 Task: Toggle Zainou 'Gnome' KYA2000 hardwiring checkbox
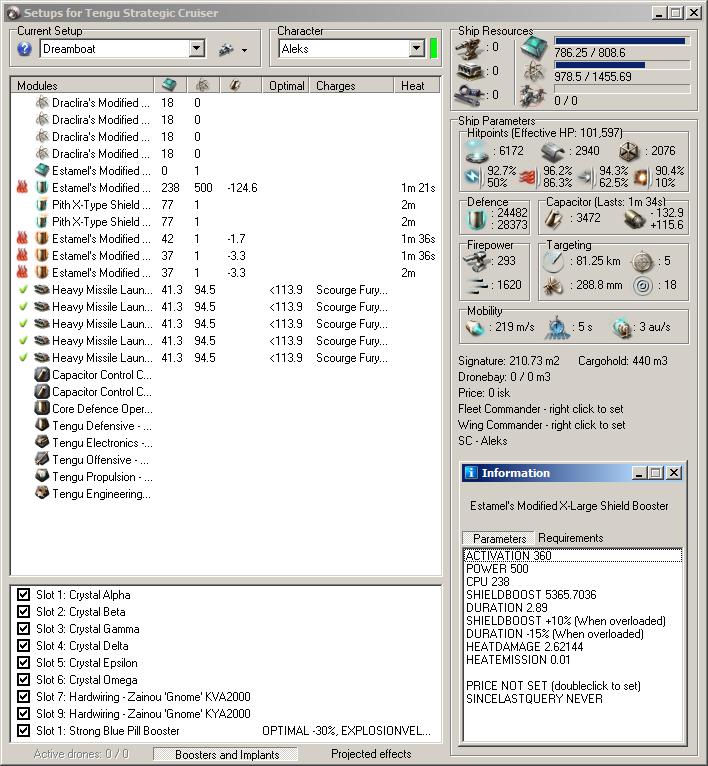click(23, 713)
